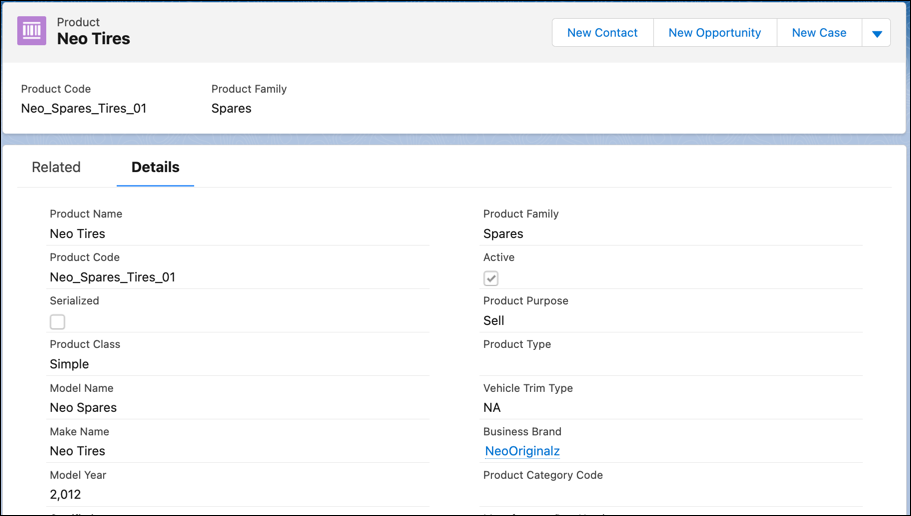Select the Details tab
This screenshot has height=516, width=911.
pyautogui.click(x=155, y=167)
